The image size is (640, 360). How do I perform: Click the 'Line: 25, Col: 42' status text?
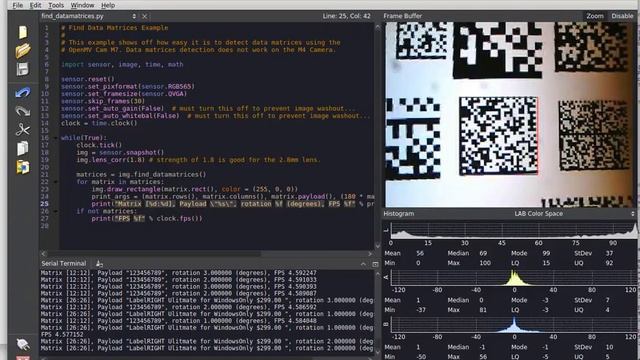pos(346,16)
